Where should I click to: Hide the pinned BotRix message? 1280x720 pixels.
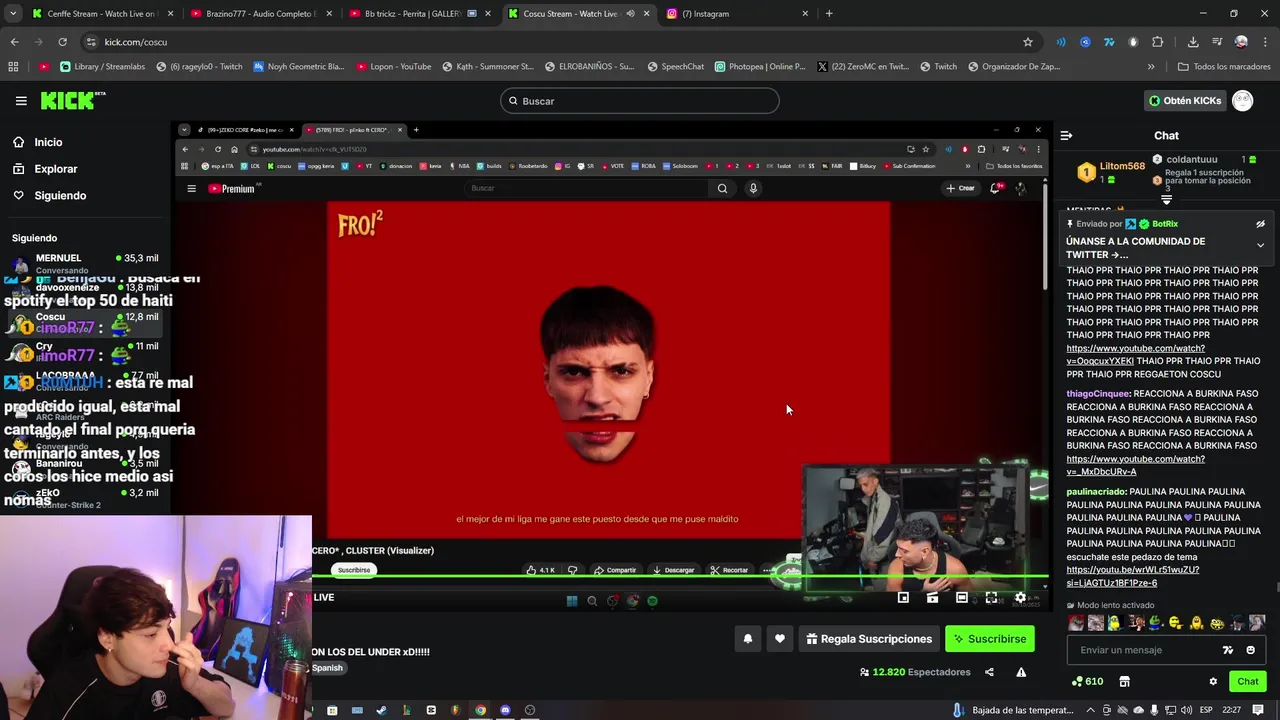pyautogui.click(x=1260, y=224)
